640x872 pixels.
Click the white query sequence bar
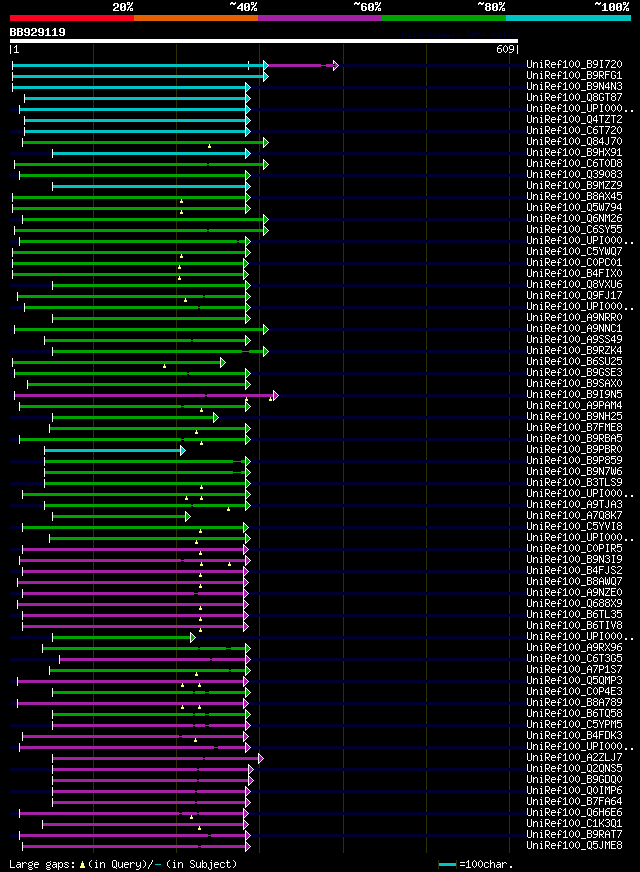(264, 41)
